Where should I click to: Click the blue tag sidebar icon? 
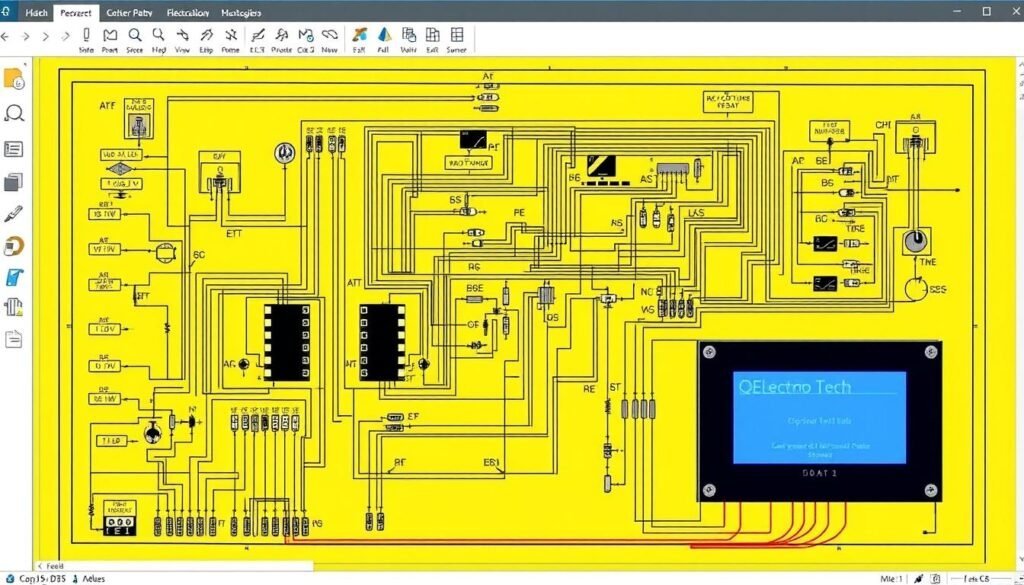coord(14,277)
